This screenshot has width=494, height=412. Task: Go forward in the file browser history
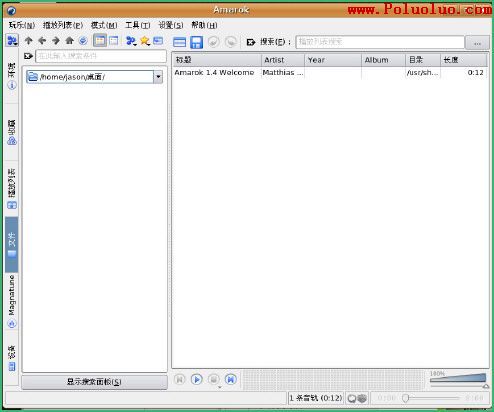[x=56, y=41]
